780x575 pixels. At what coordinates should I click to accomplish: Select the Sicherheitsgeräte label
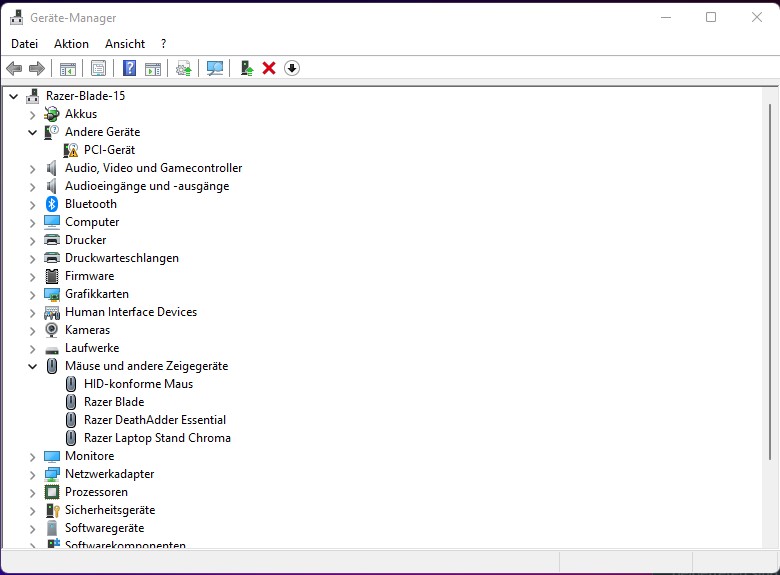[x=110, y=510]
